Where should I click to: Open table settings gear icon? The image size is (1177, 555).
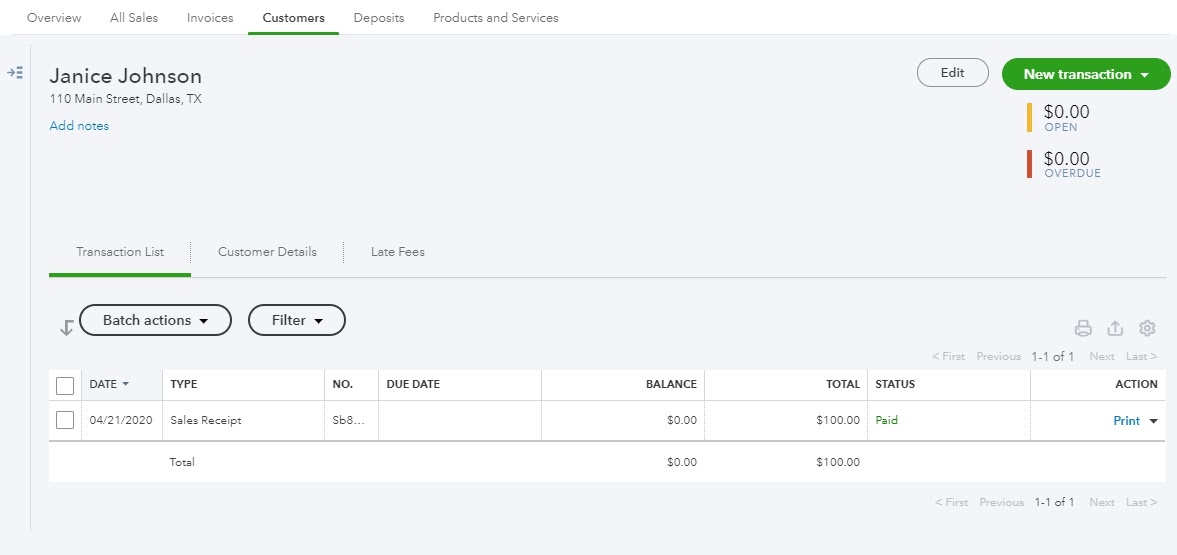(x=1147, y=328)
